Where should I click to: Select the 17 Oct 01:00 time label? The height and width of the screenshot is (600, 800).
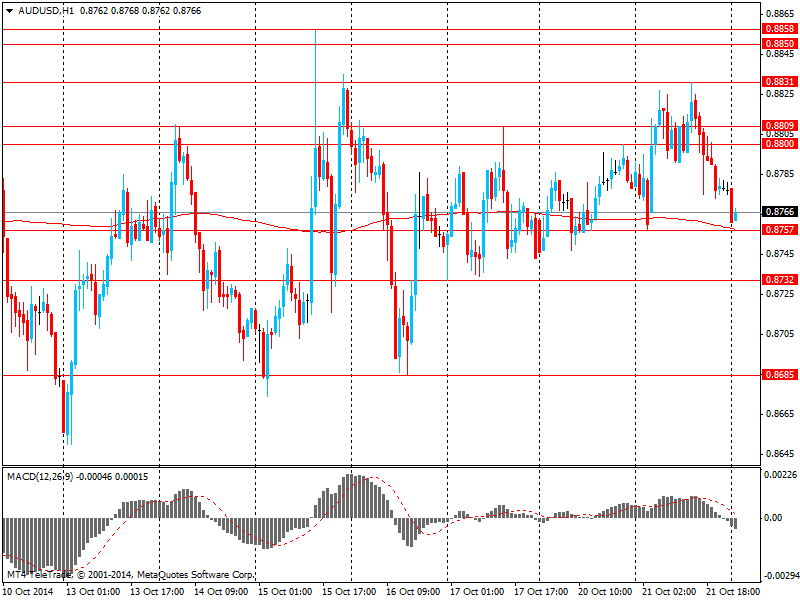(477, 592)
